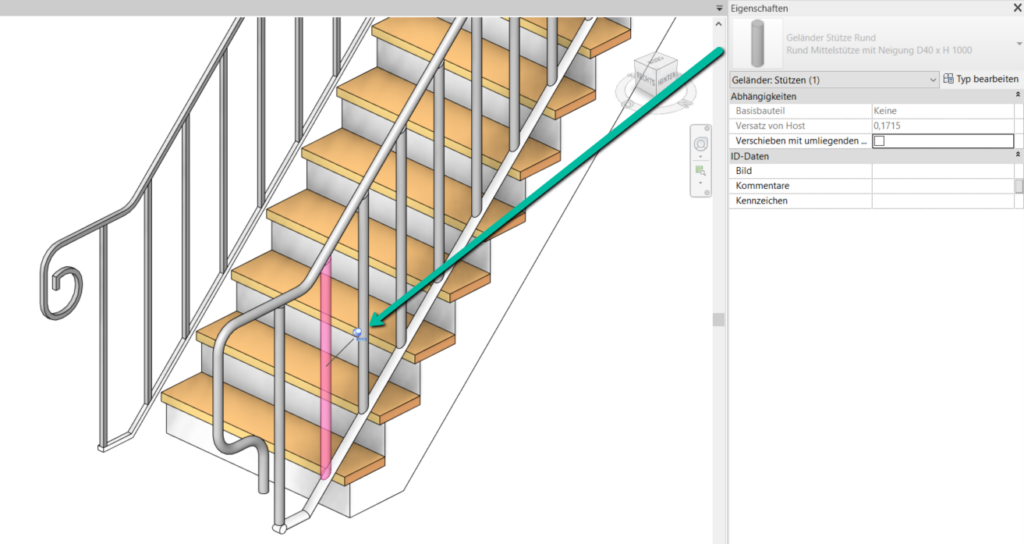1024x544 pixels.
Task: Click the Kennzeichen value field
Action: coord(942,201)
